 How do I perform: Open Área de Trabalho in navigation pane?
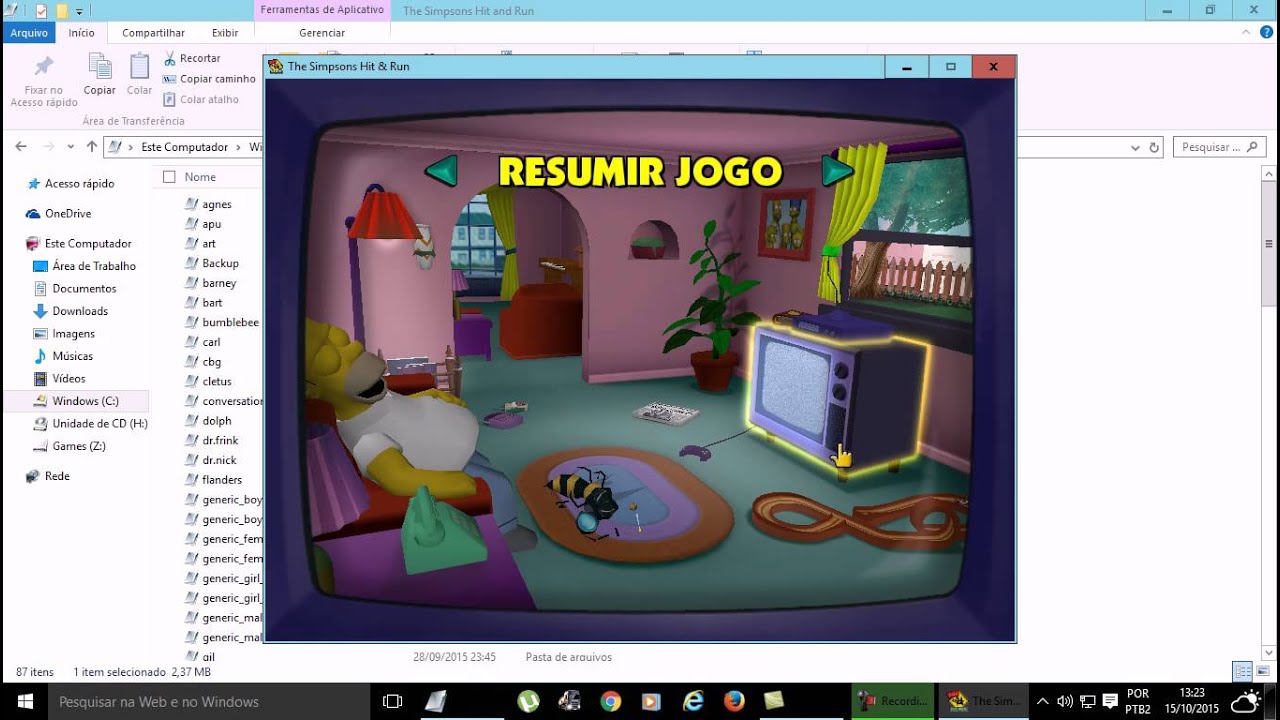(94, 266)
